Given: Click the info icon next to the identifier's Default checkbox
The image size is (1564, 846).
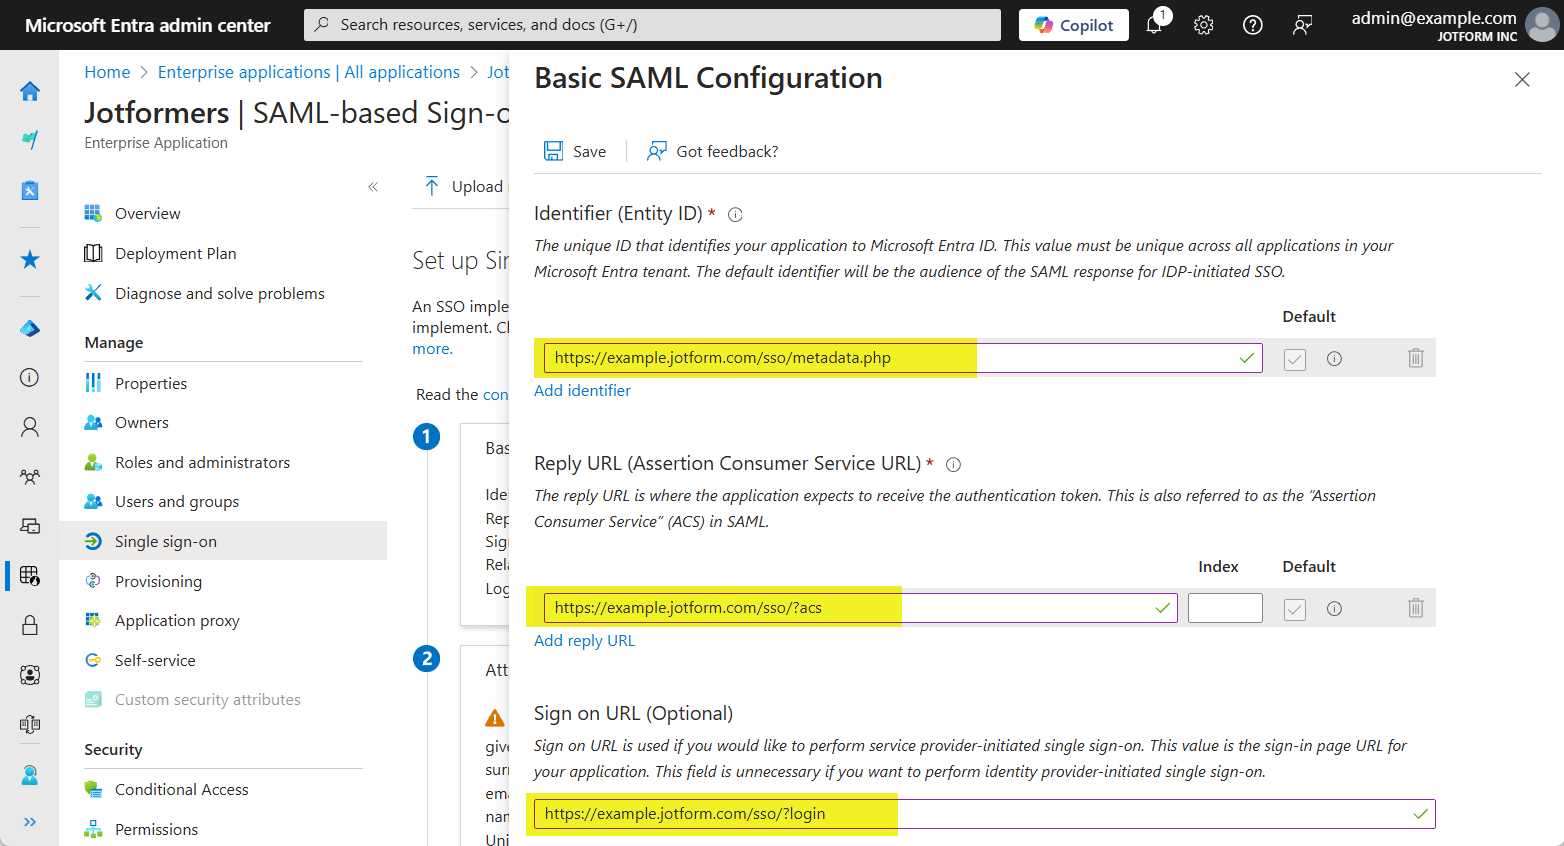Looking at the screenshot, I should click(x=1334, y=358).
